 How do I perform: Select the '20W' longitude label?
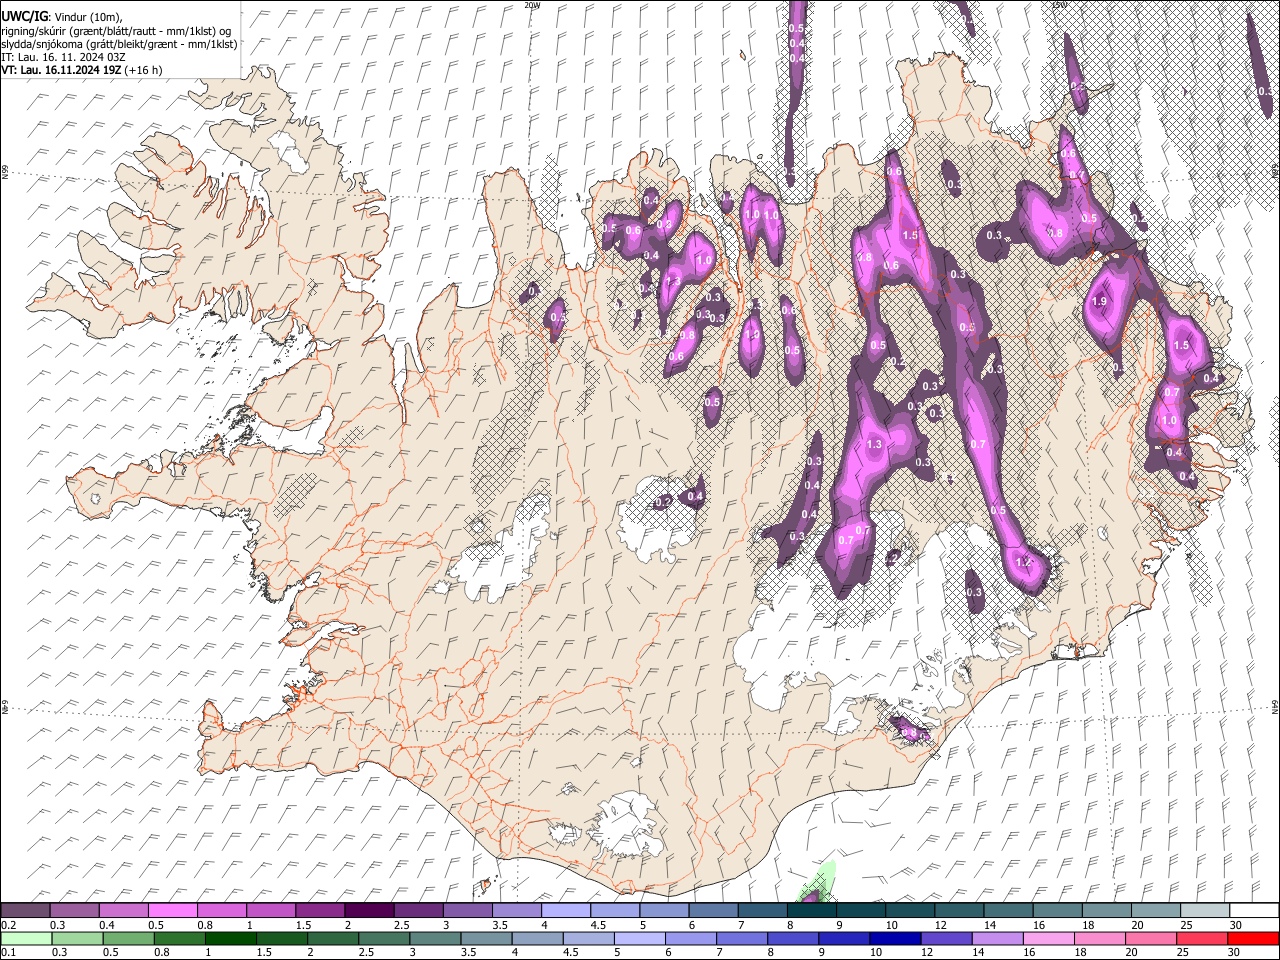coord(532,5)
